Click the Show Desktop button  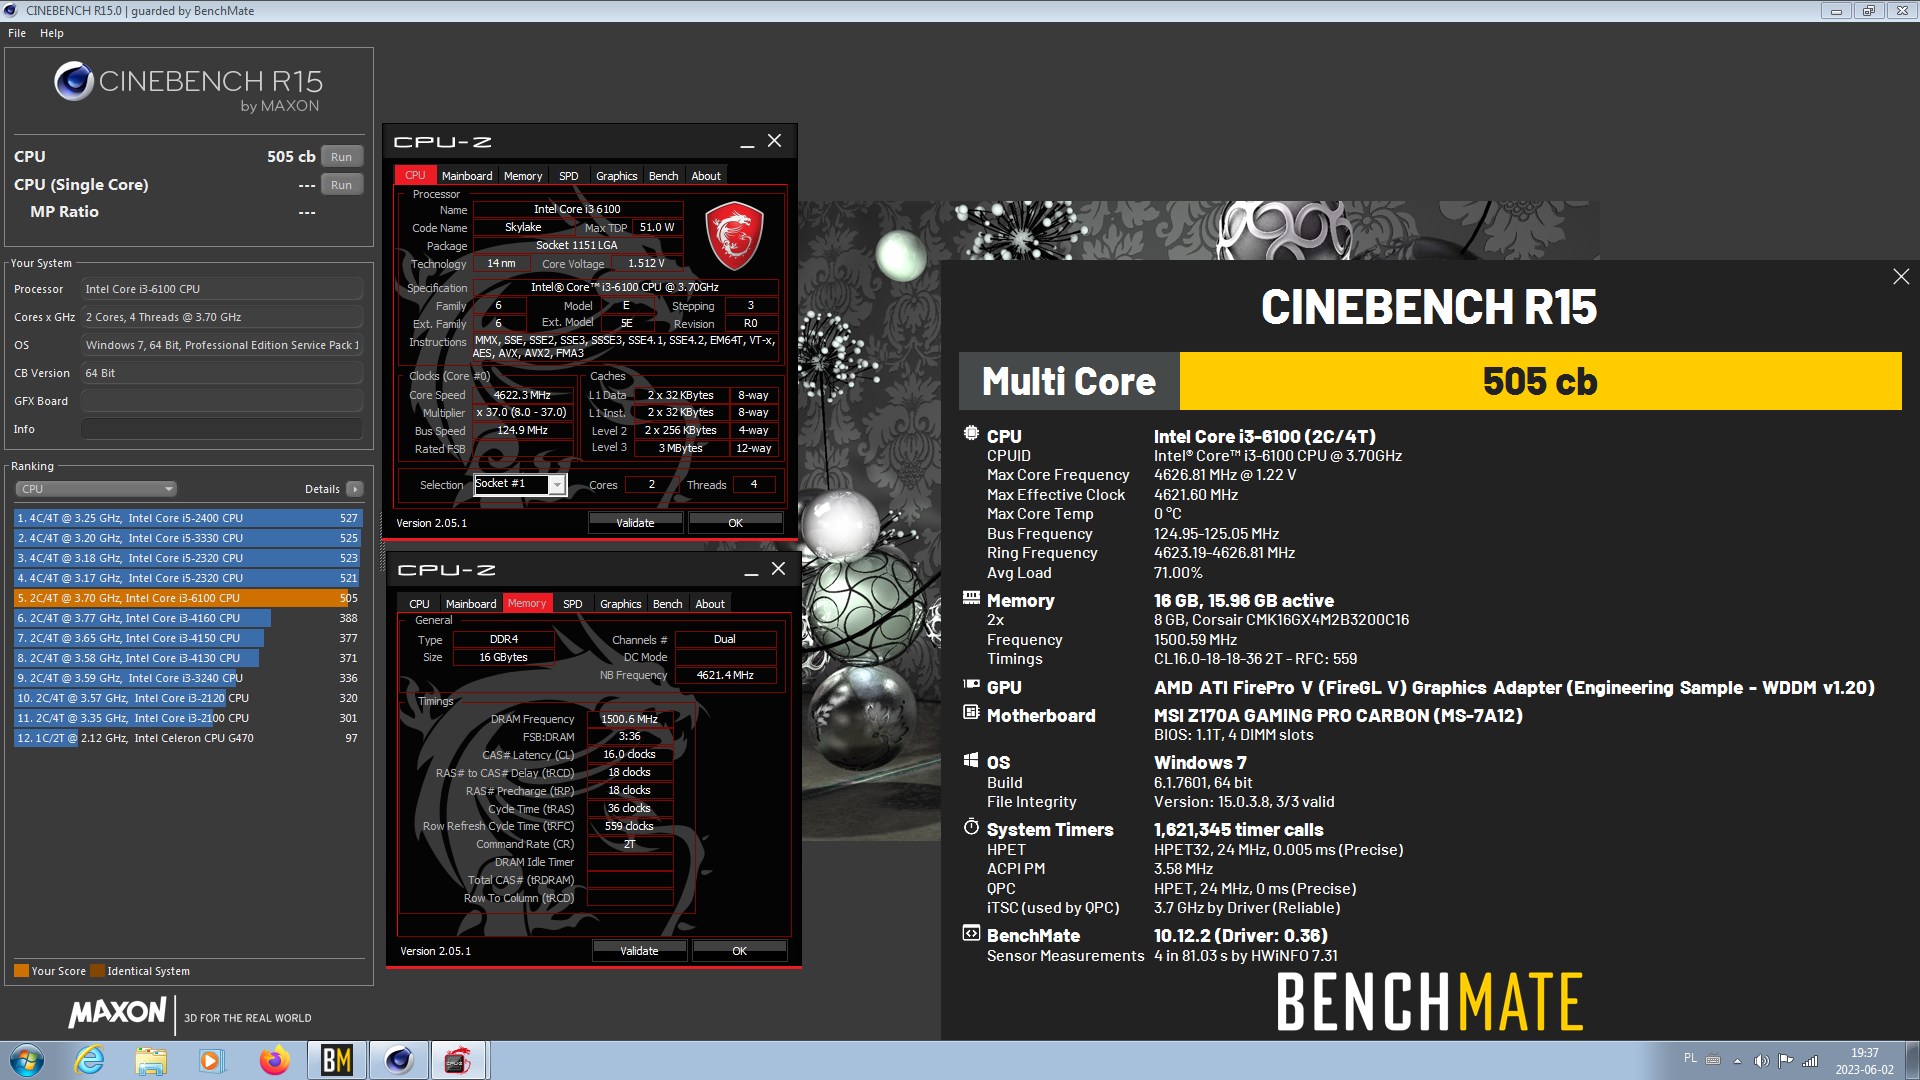pos(1912,1060)
